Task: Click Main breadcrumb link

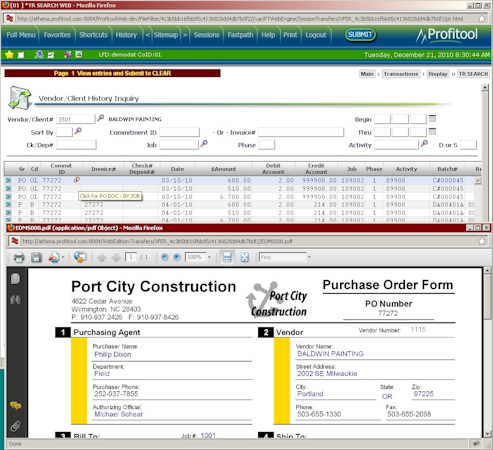Action: click(367, 74)
